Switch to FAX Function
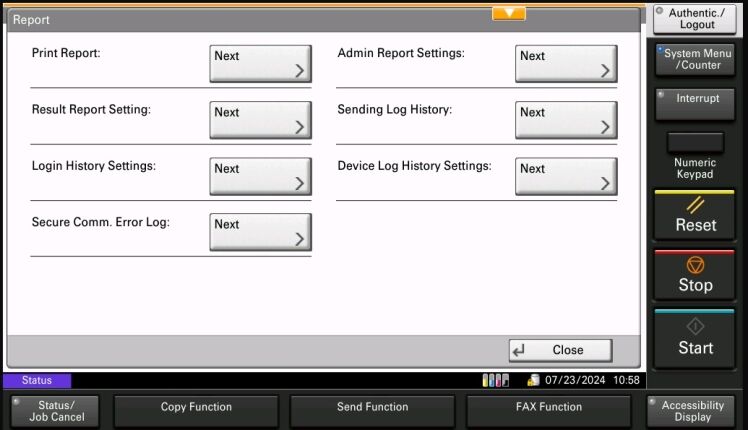748x430 pixels. tap(549, 408)
